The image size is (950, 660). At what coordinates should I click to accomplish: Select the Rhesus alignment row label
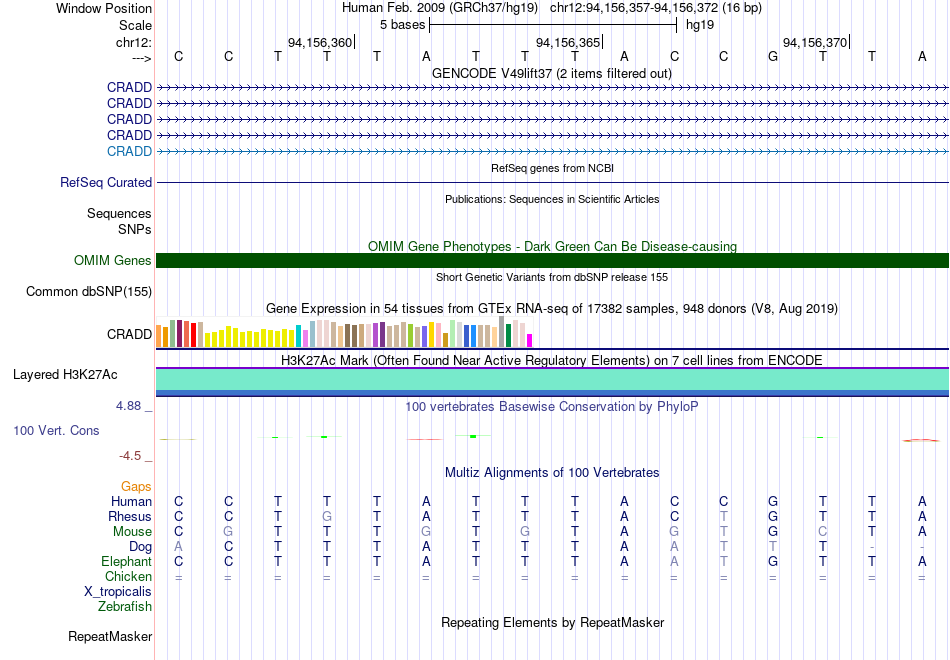(130, 517)
